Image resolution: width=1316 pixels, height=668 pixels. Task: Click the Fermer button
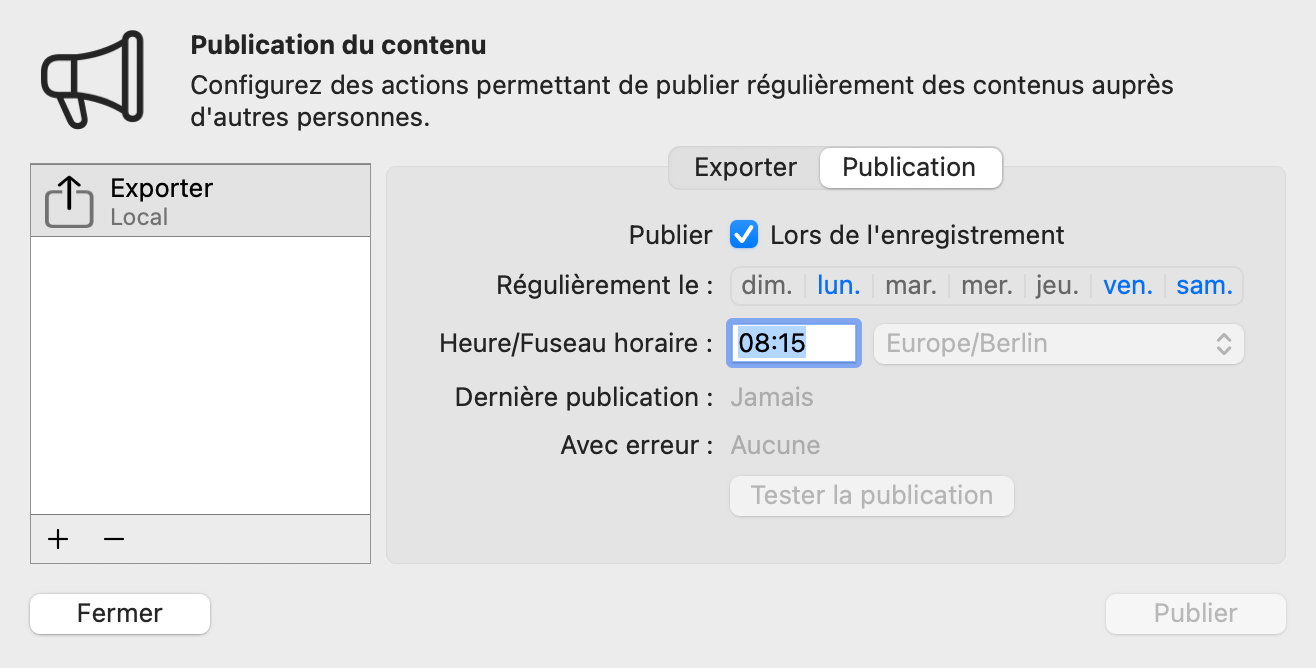[119, 613]
